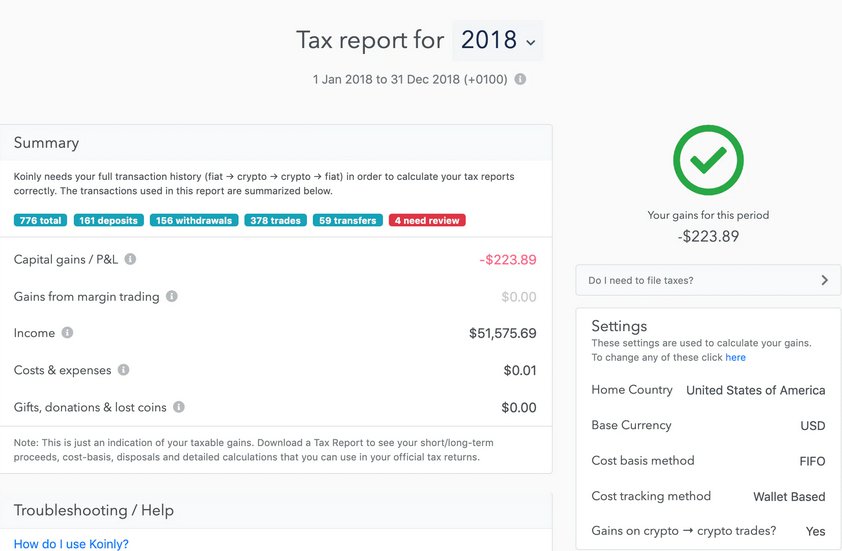
Task: Click the 'here' link to change settings
Action: click(735, 357)
